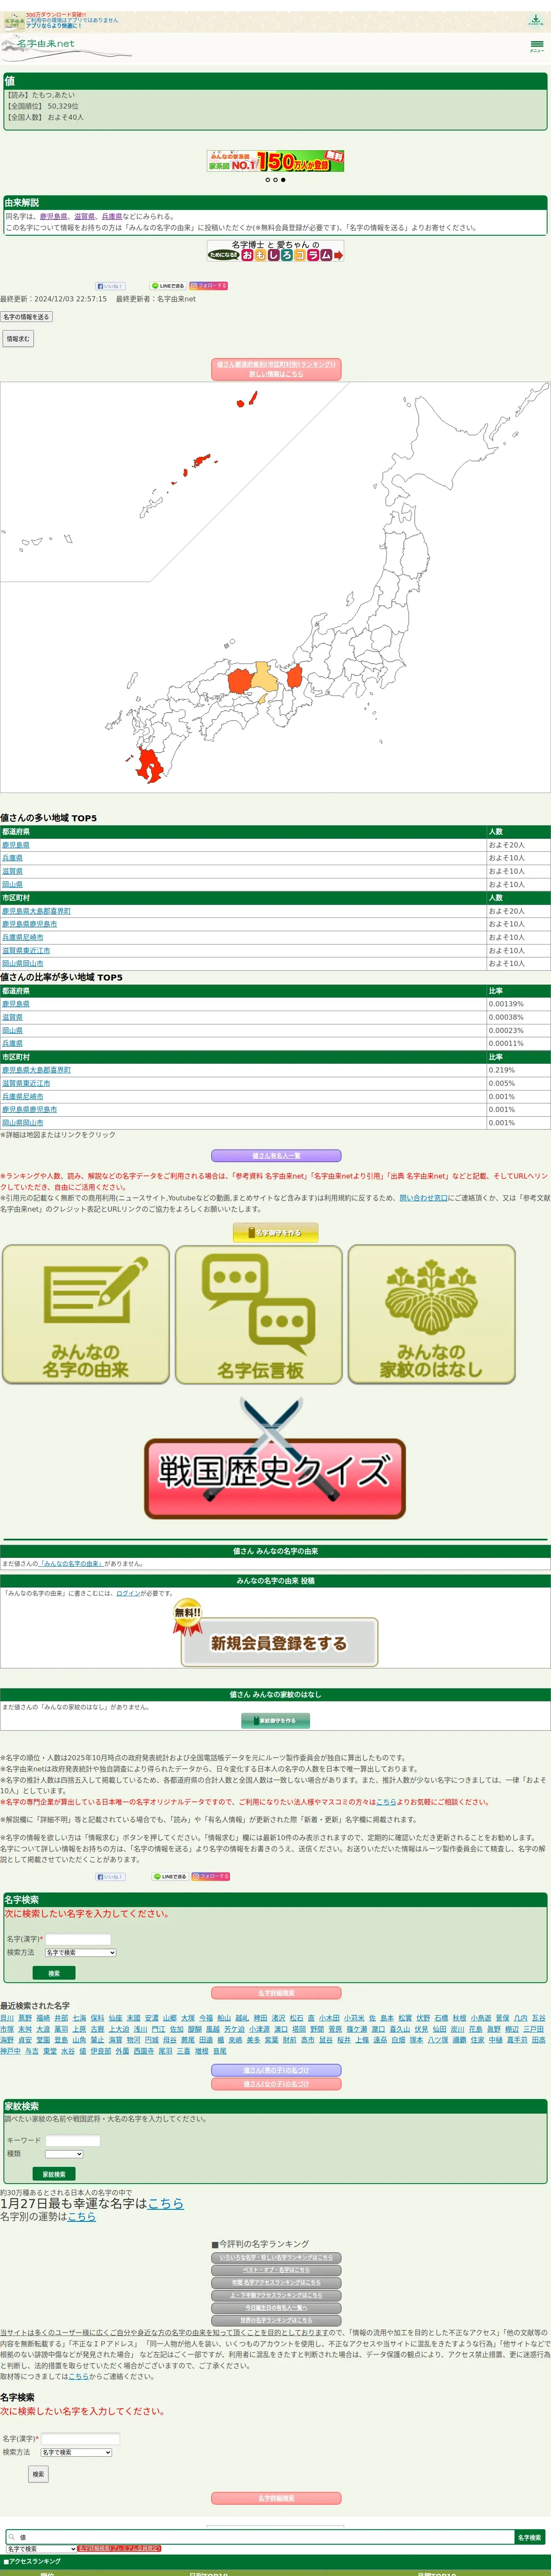Click the 家系図 150万人が登録 ad banner
Screen dimensions: 551x2576
click(276, 161)
